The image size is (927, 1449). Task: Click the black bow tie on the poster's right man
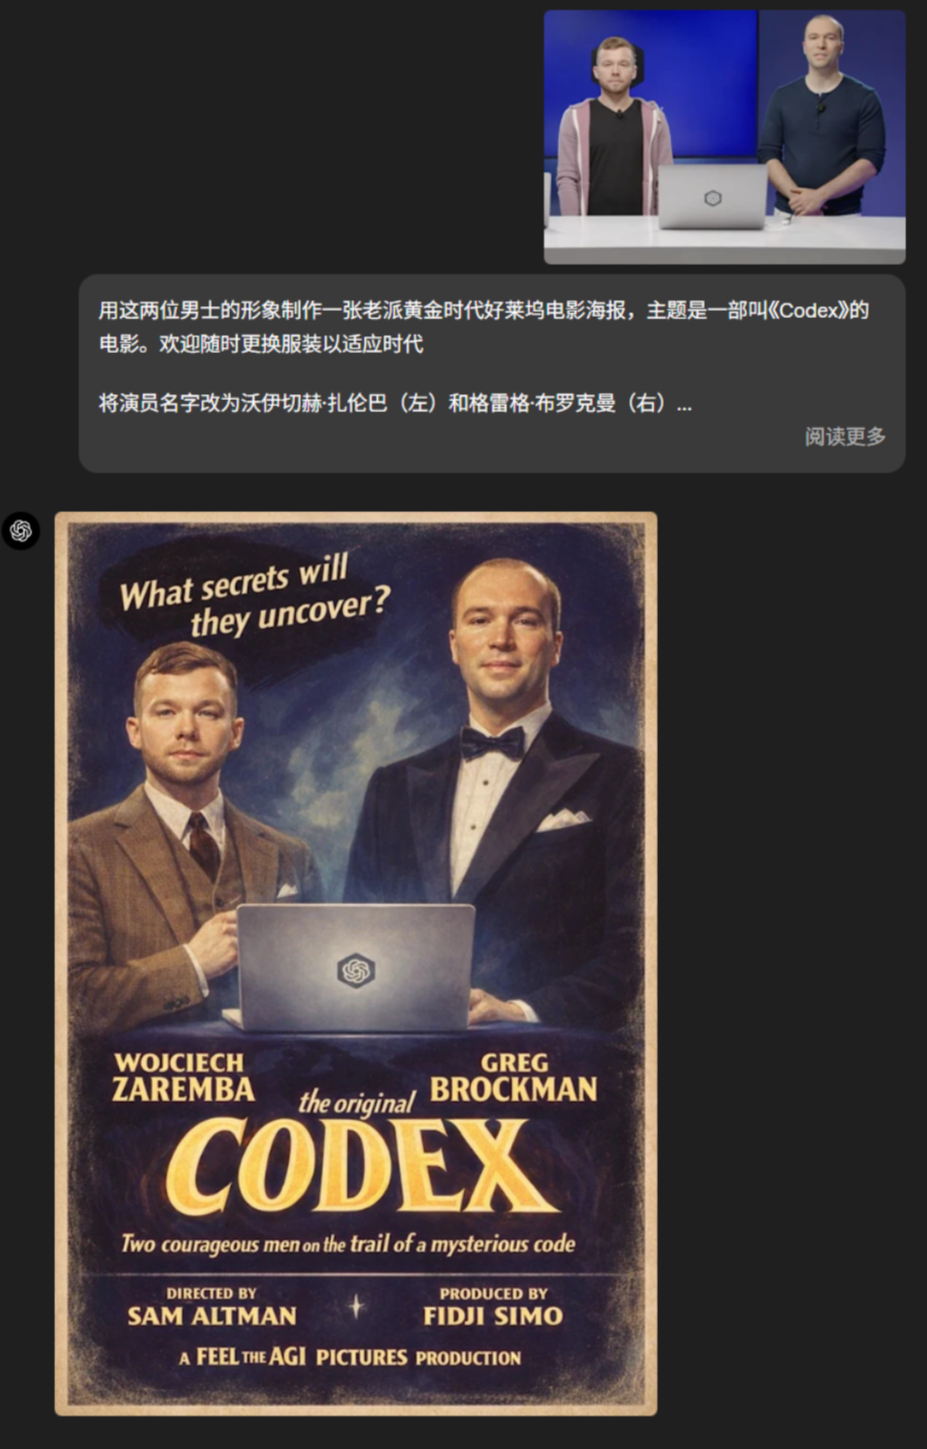pyautogui.click(x=492, y=742)
